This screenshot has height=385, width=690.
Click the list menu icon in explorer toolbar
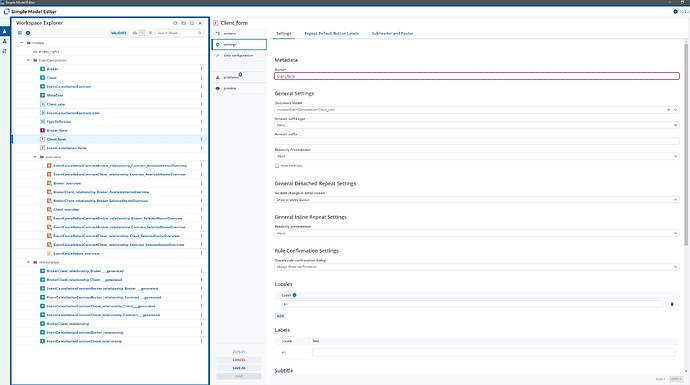(x=20, y=33)
